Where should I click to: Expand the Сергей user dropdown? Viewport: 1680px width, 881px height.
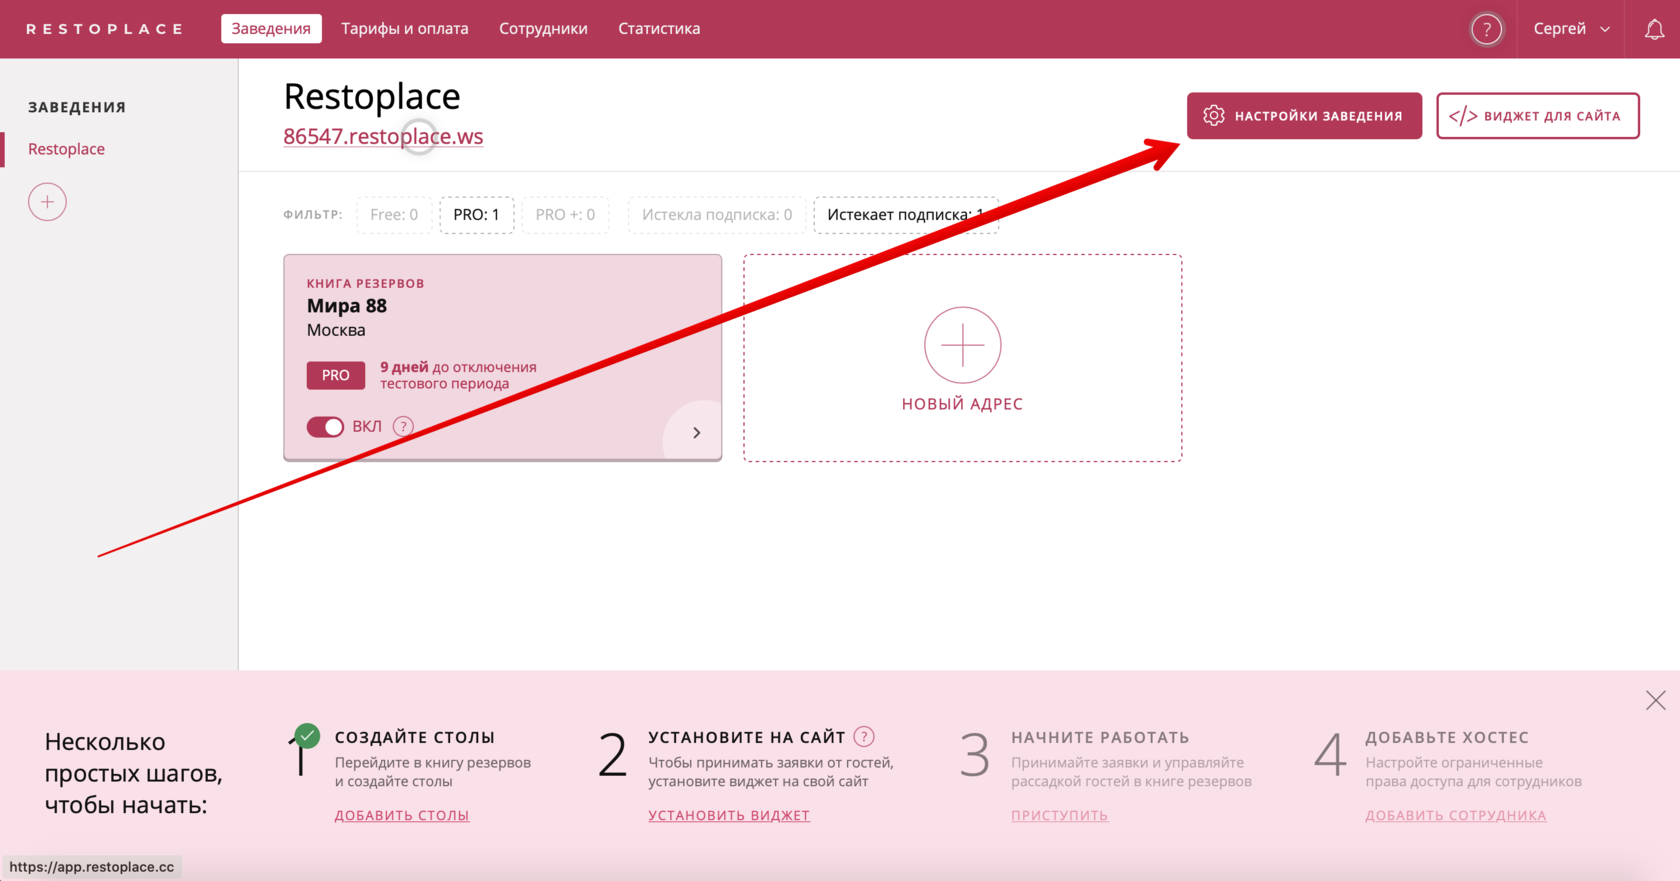point(1571,29)
